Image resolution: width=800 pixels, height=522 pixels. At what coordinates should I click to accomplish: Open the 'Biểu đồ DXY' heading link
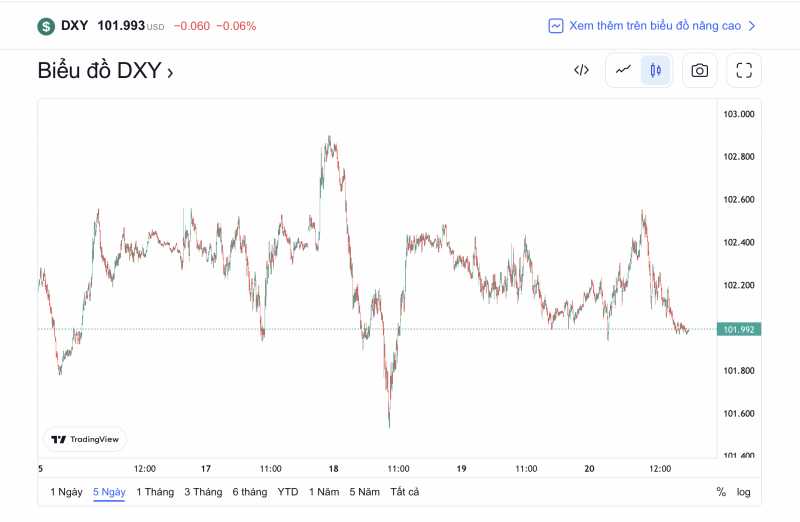[x=105, y=71]
